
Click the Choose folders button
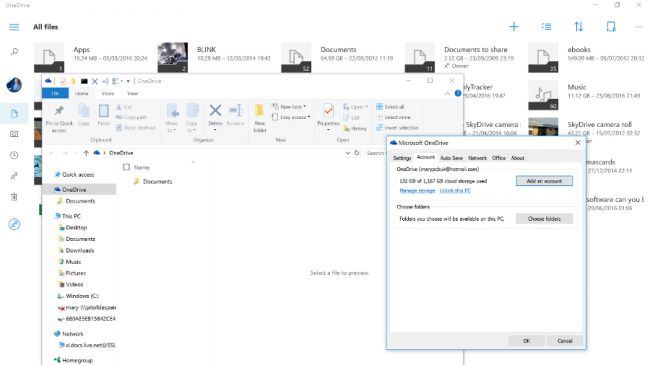click(544, 219)
